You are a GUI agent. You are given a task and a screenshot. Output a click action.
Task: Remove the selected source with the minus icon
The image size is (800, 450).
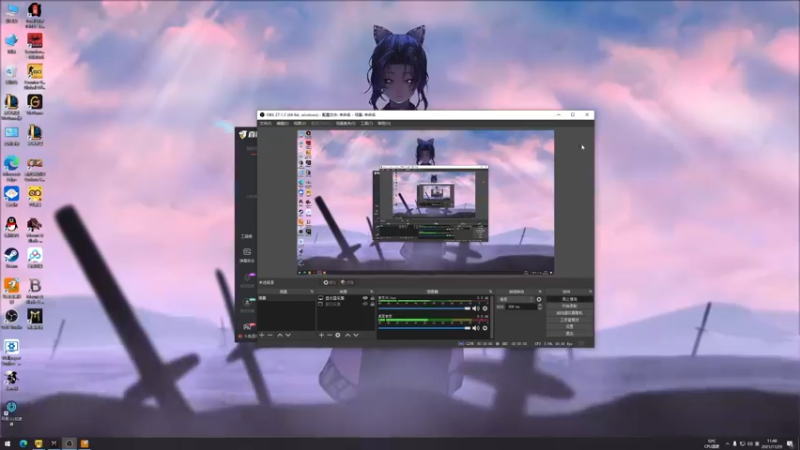point(329,335)
